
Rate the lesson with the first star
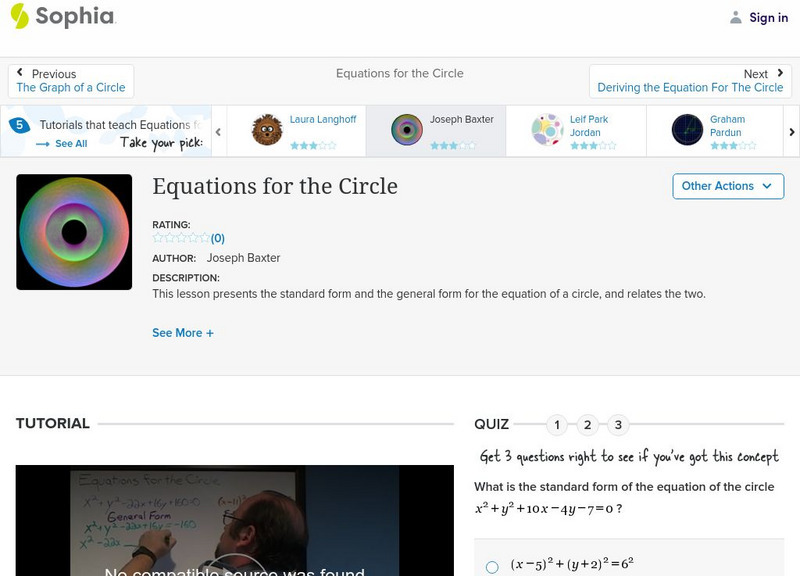156,238
